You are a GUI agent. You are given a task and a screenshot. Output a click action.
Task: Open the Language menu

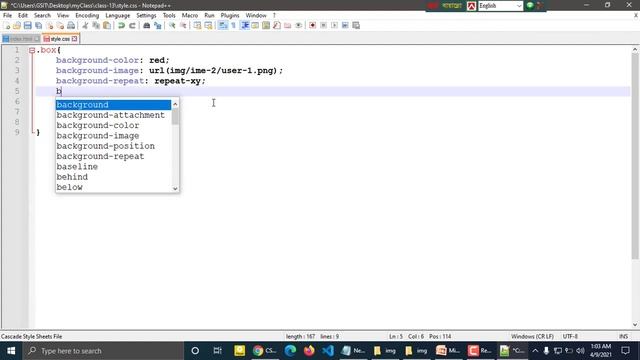click(118, 15)
